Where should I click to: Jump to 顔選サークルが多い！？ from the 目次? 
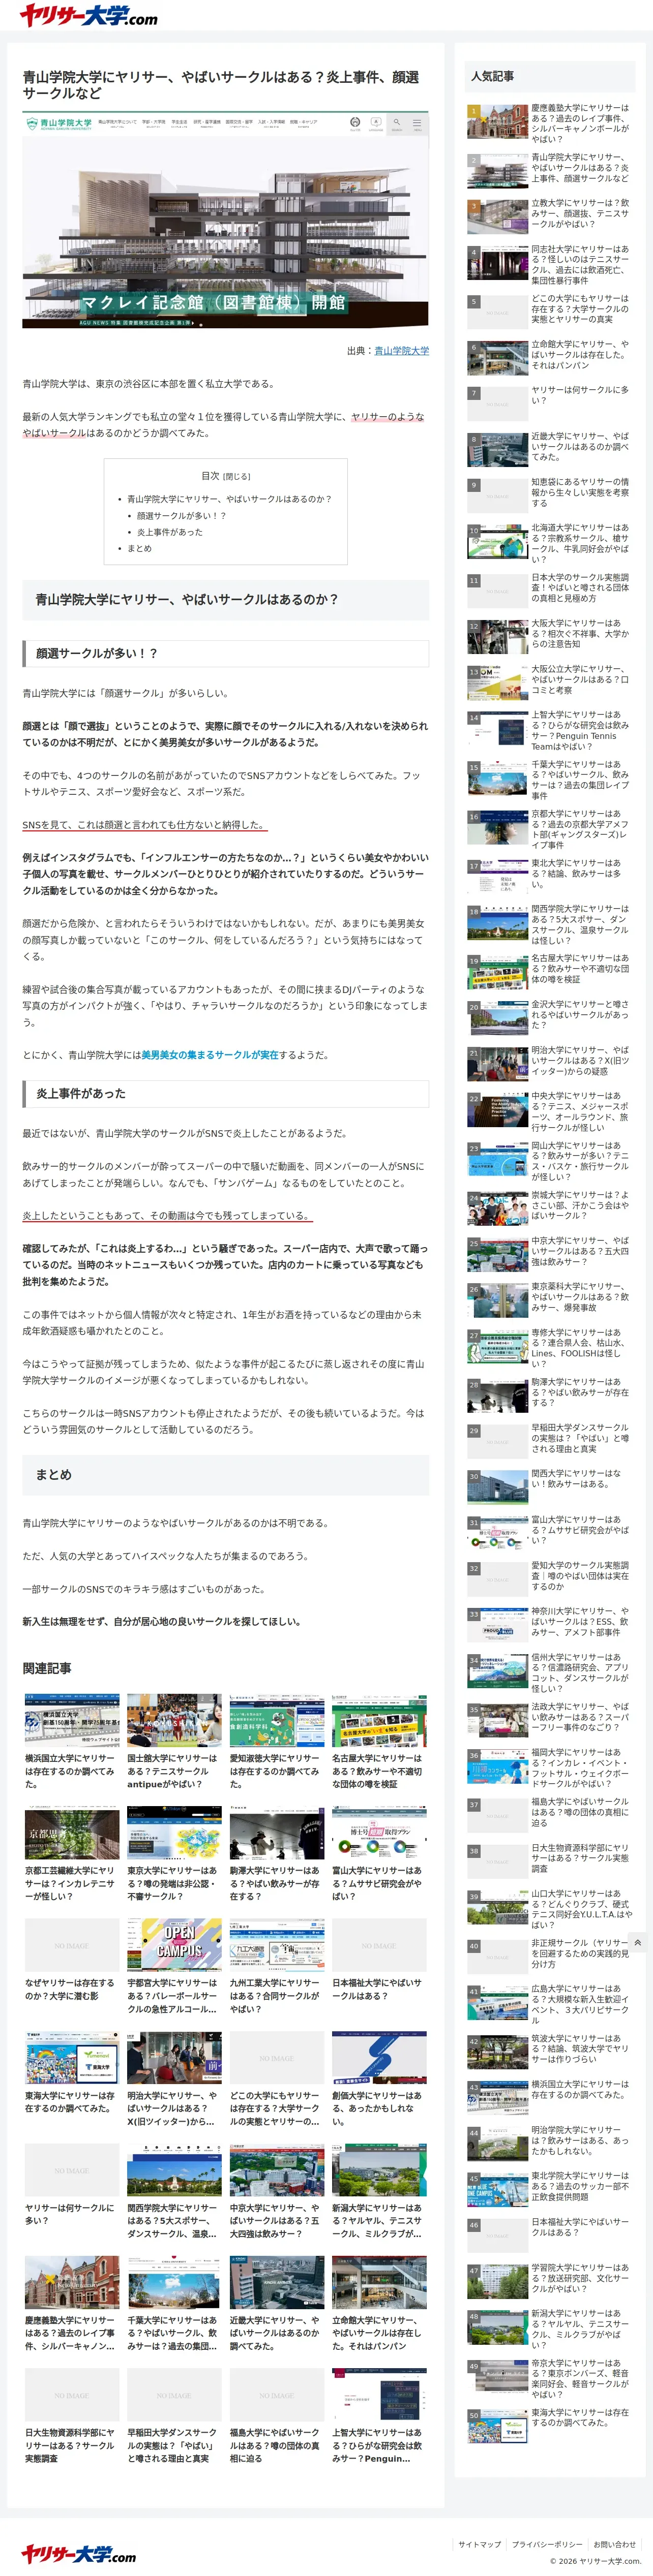[x=181, y=516]
